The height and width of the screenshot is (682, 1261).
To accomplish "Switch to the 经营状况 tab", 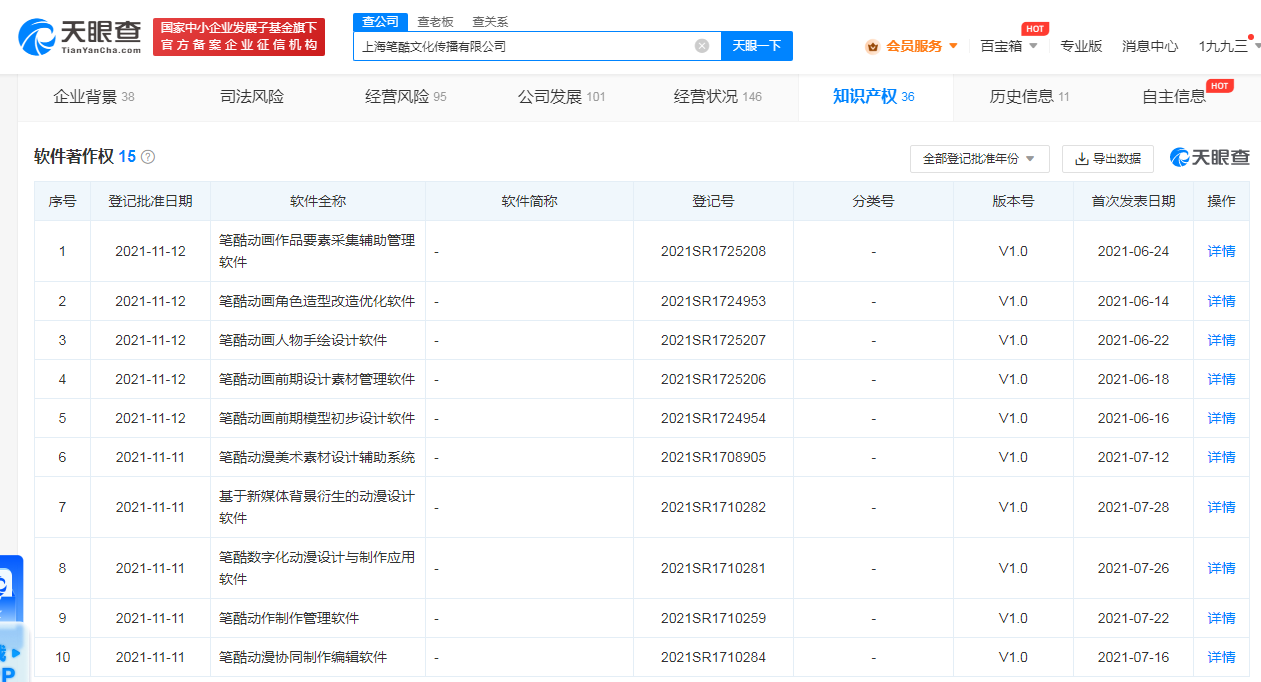I will click(718, 97).
